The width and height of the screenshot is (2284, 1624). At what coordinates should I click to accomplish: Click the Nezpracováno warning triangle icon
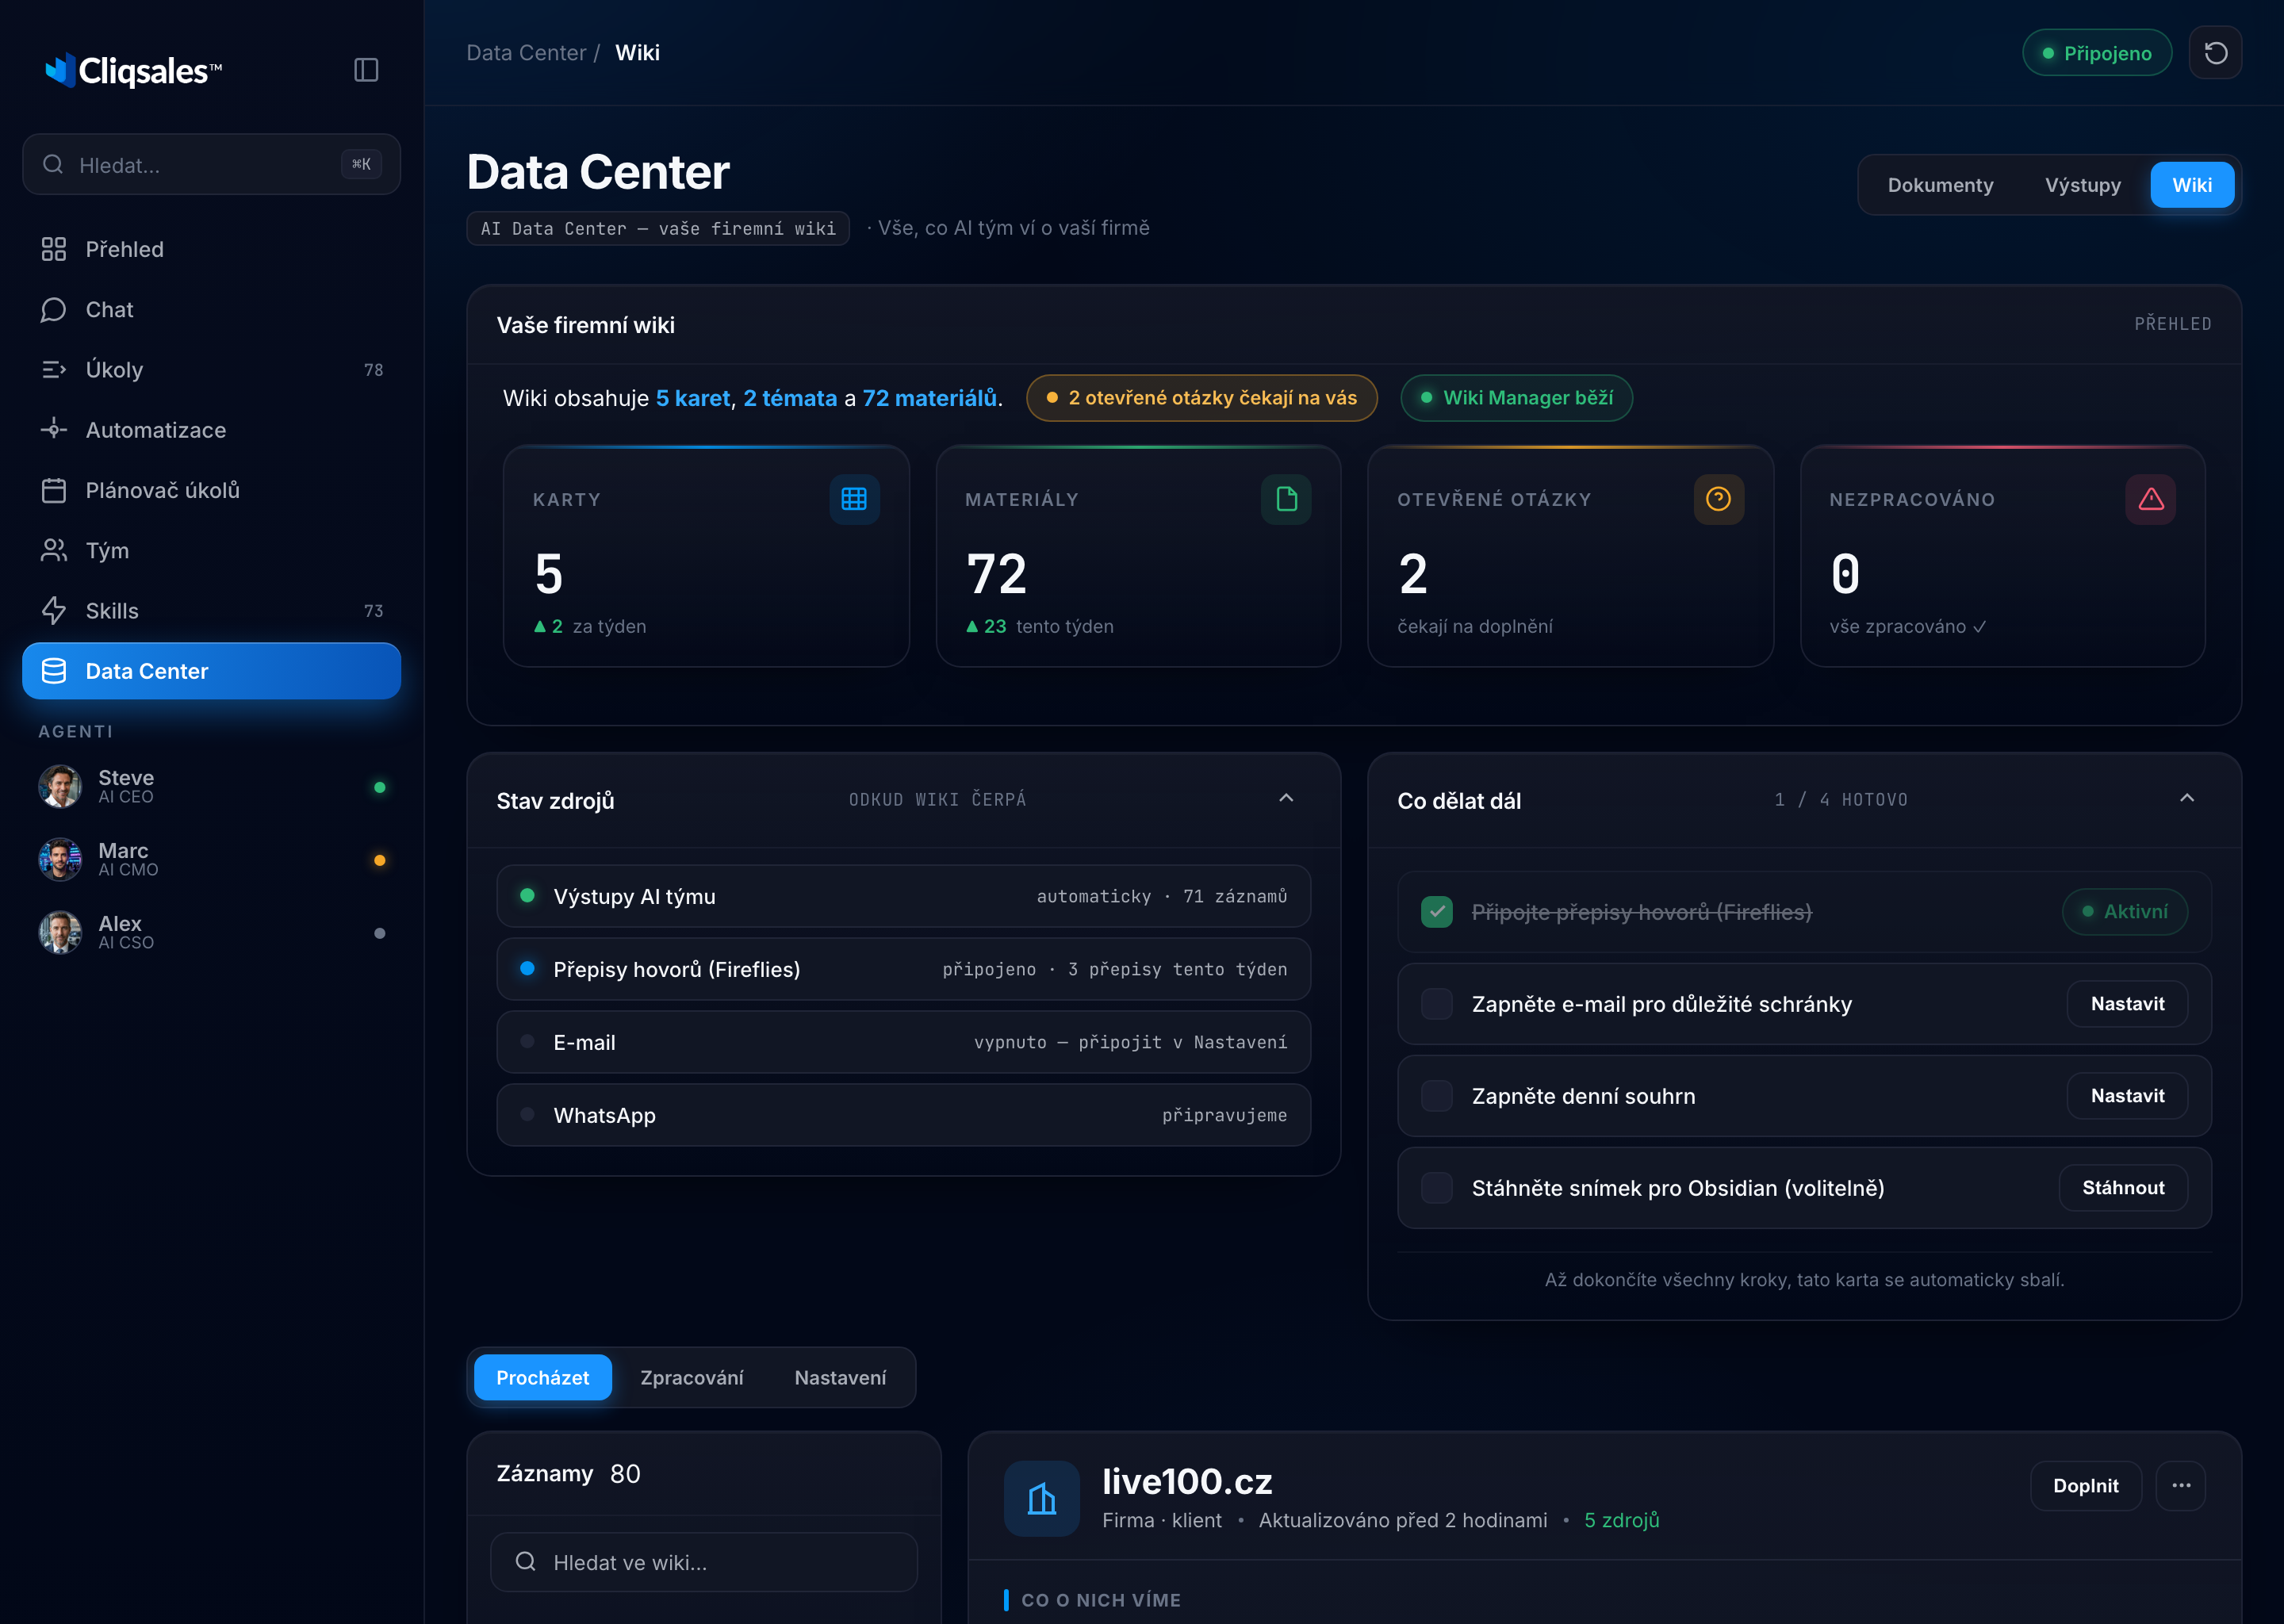(x=2151, y=499)
